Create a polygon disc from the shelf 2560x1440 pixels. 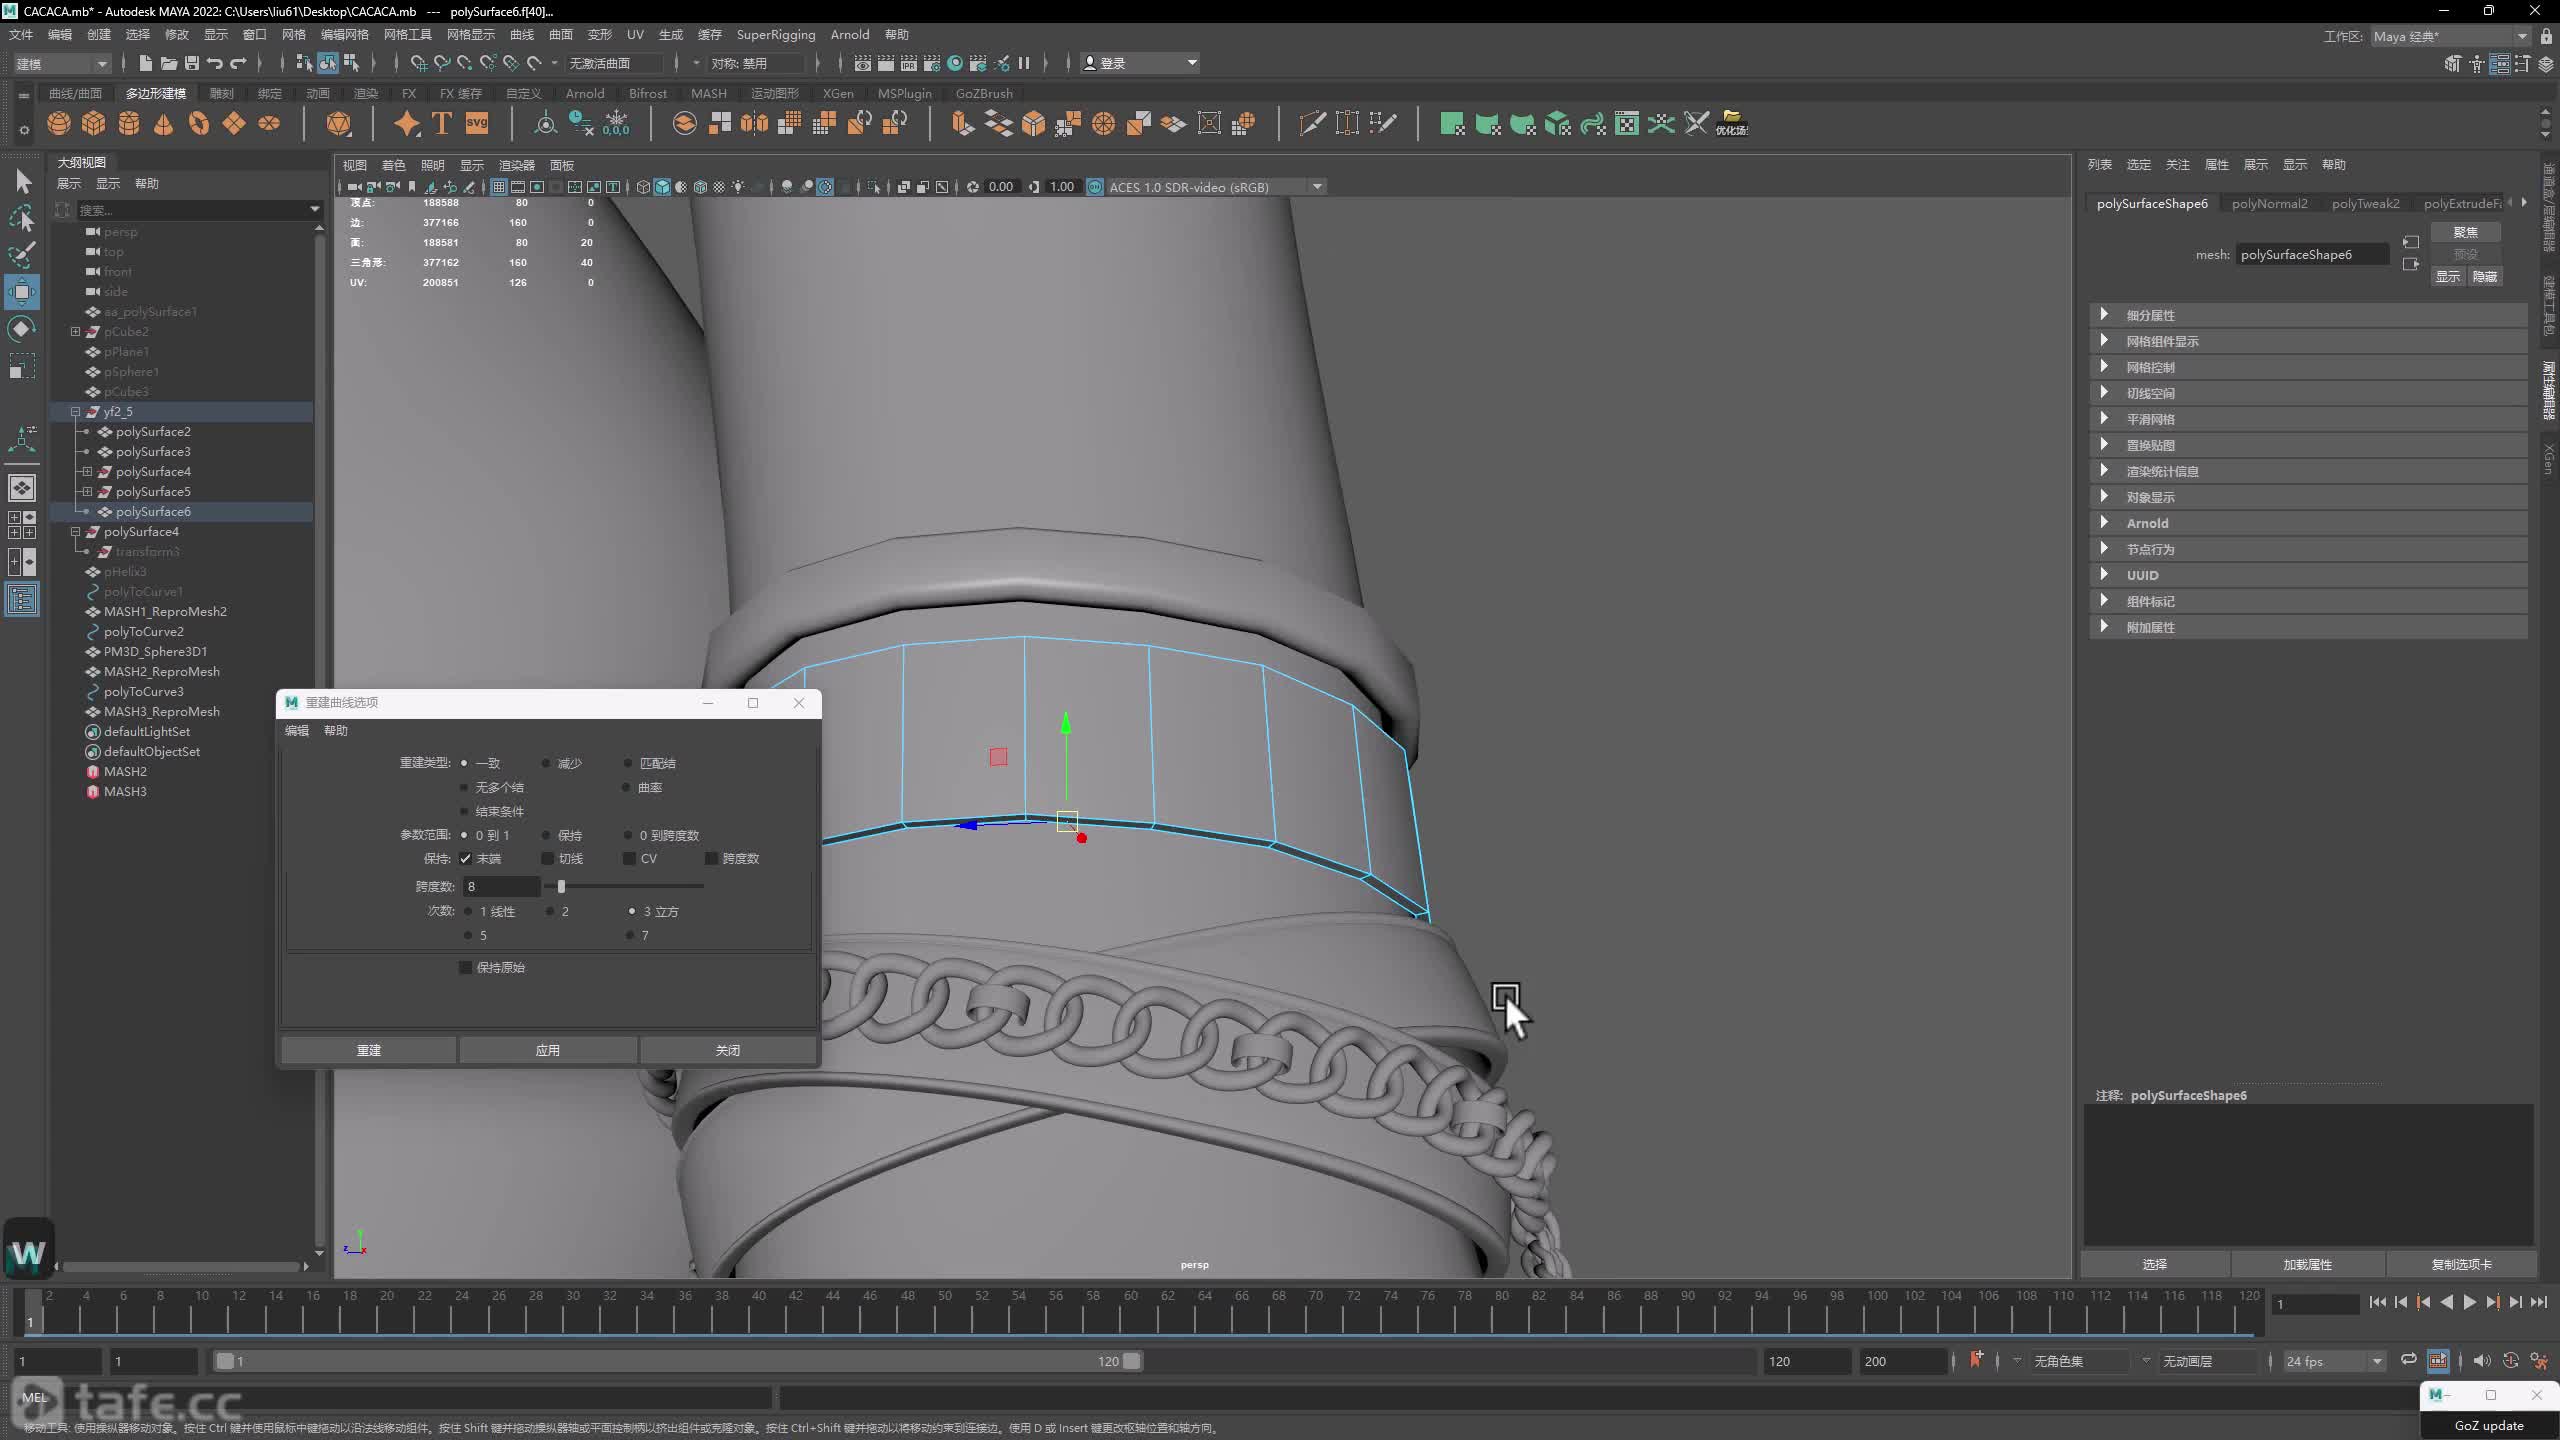pyautogui.click(x=269, y=123)
